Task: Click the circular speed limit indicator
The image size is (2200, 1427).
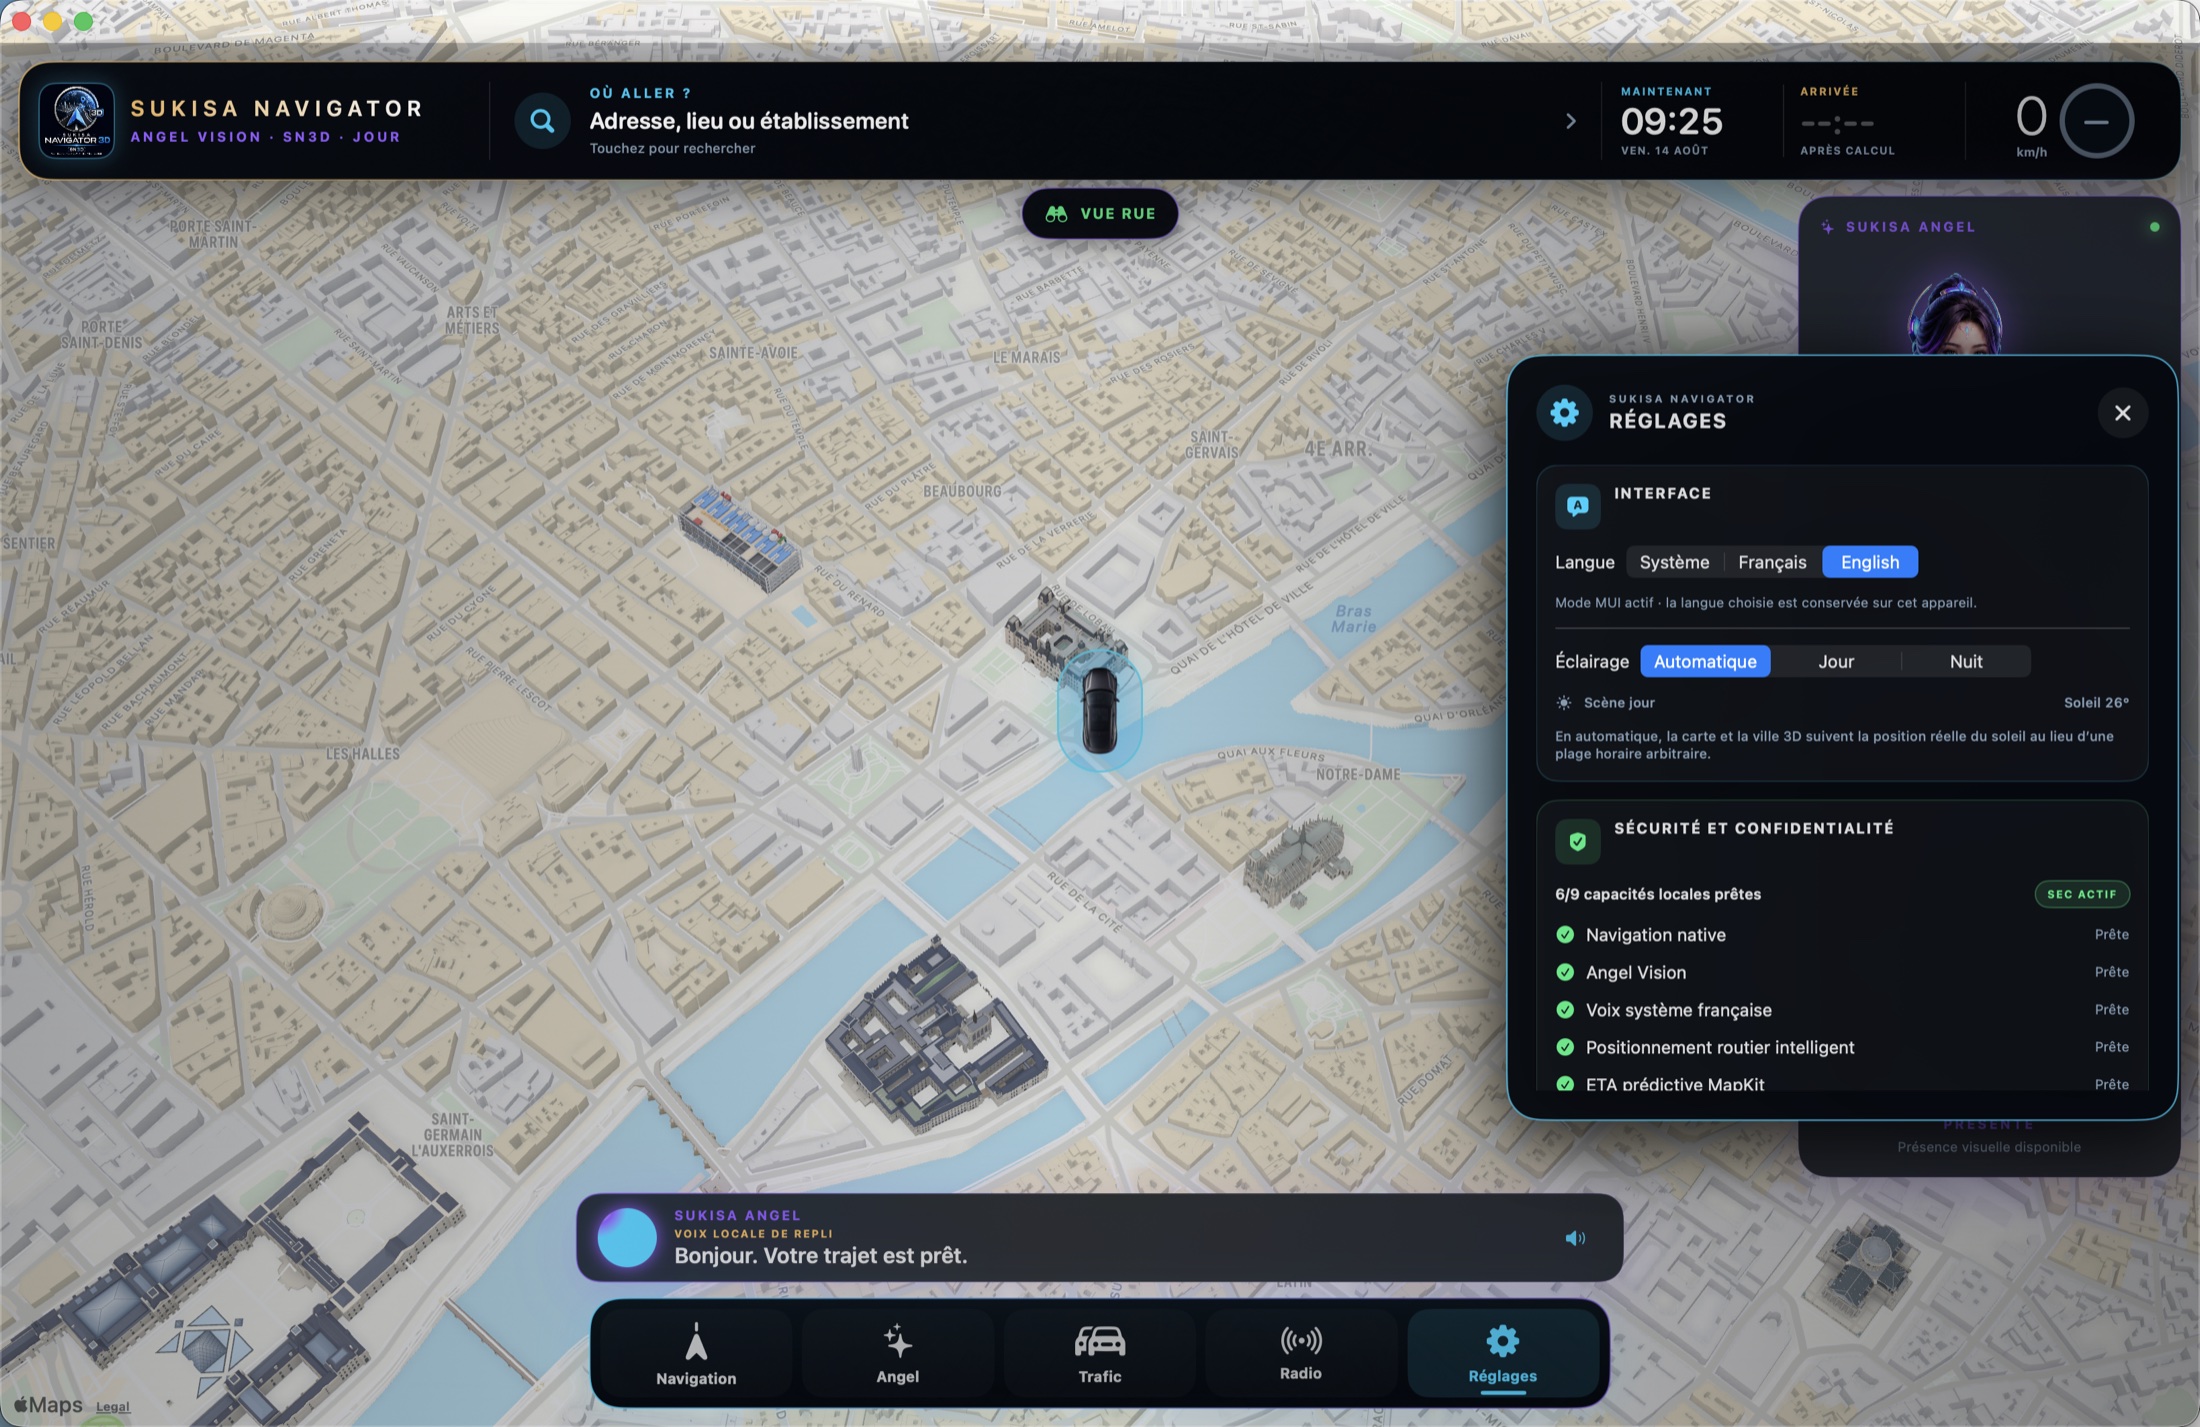Action: (x=2097, y=121)
